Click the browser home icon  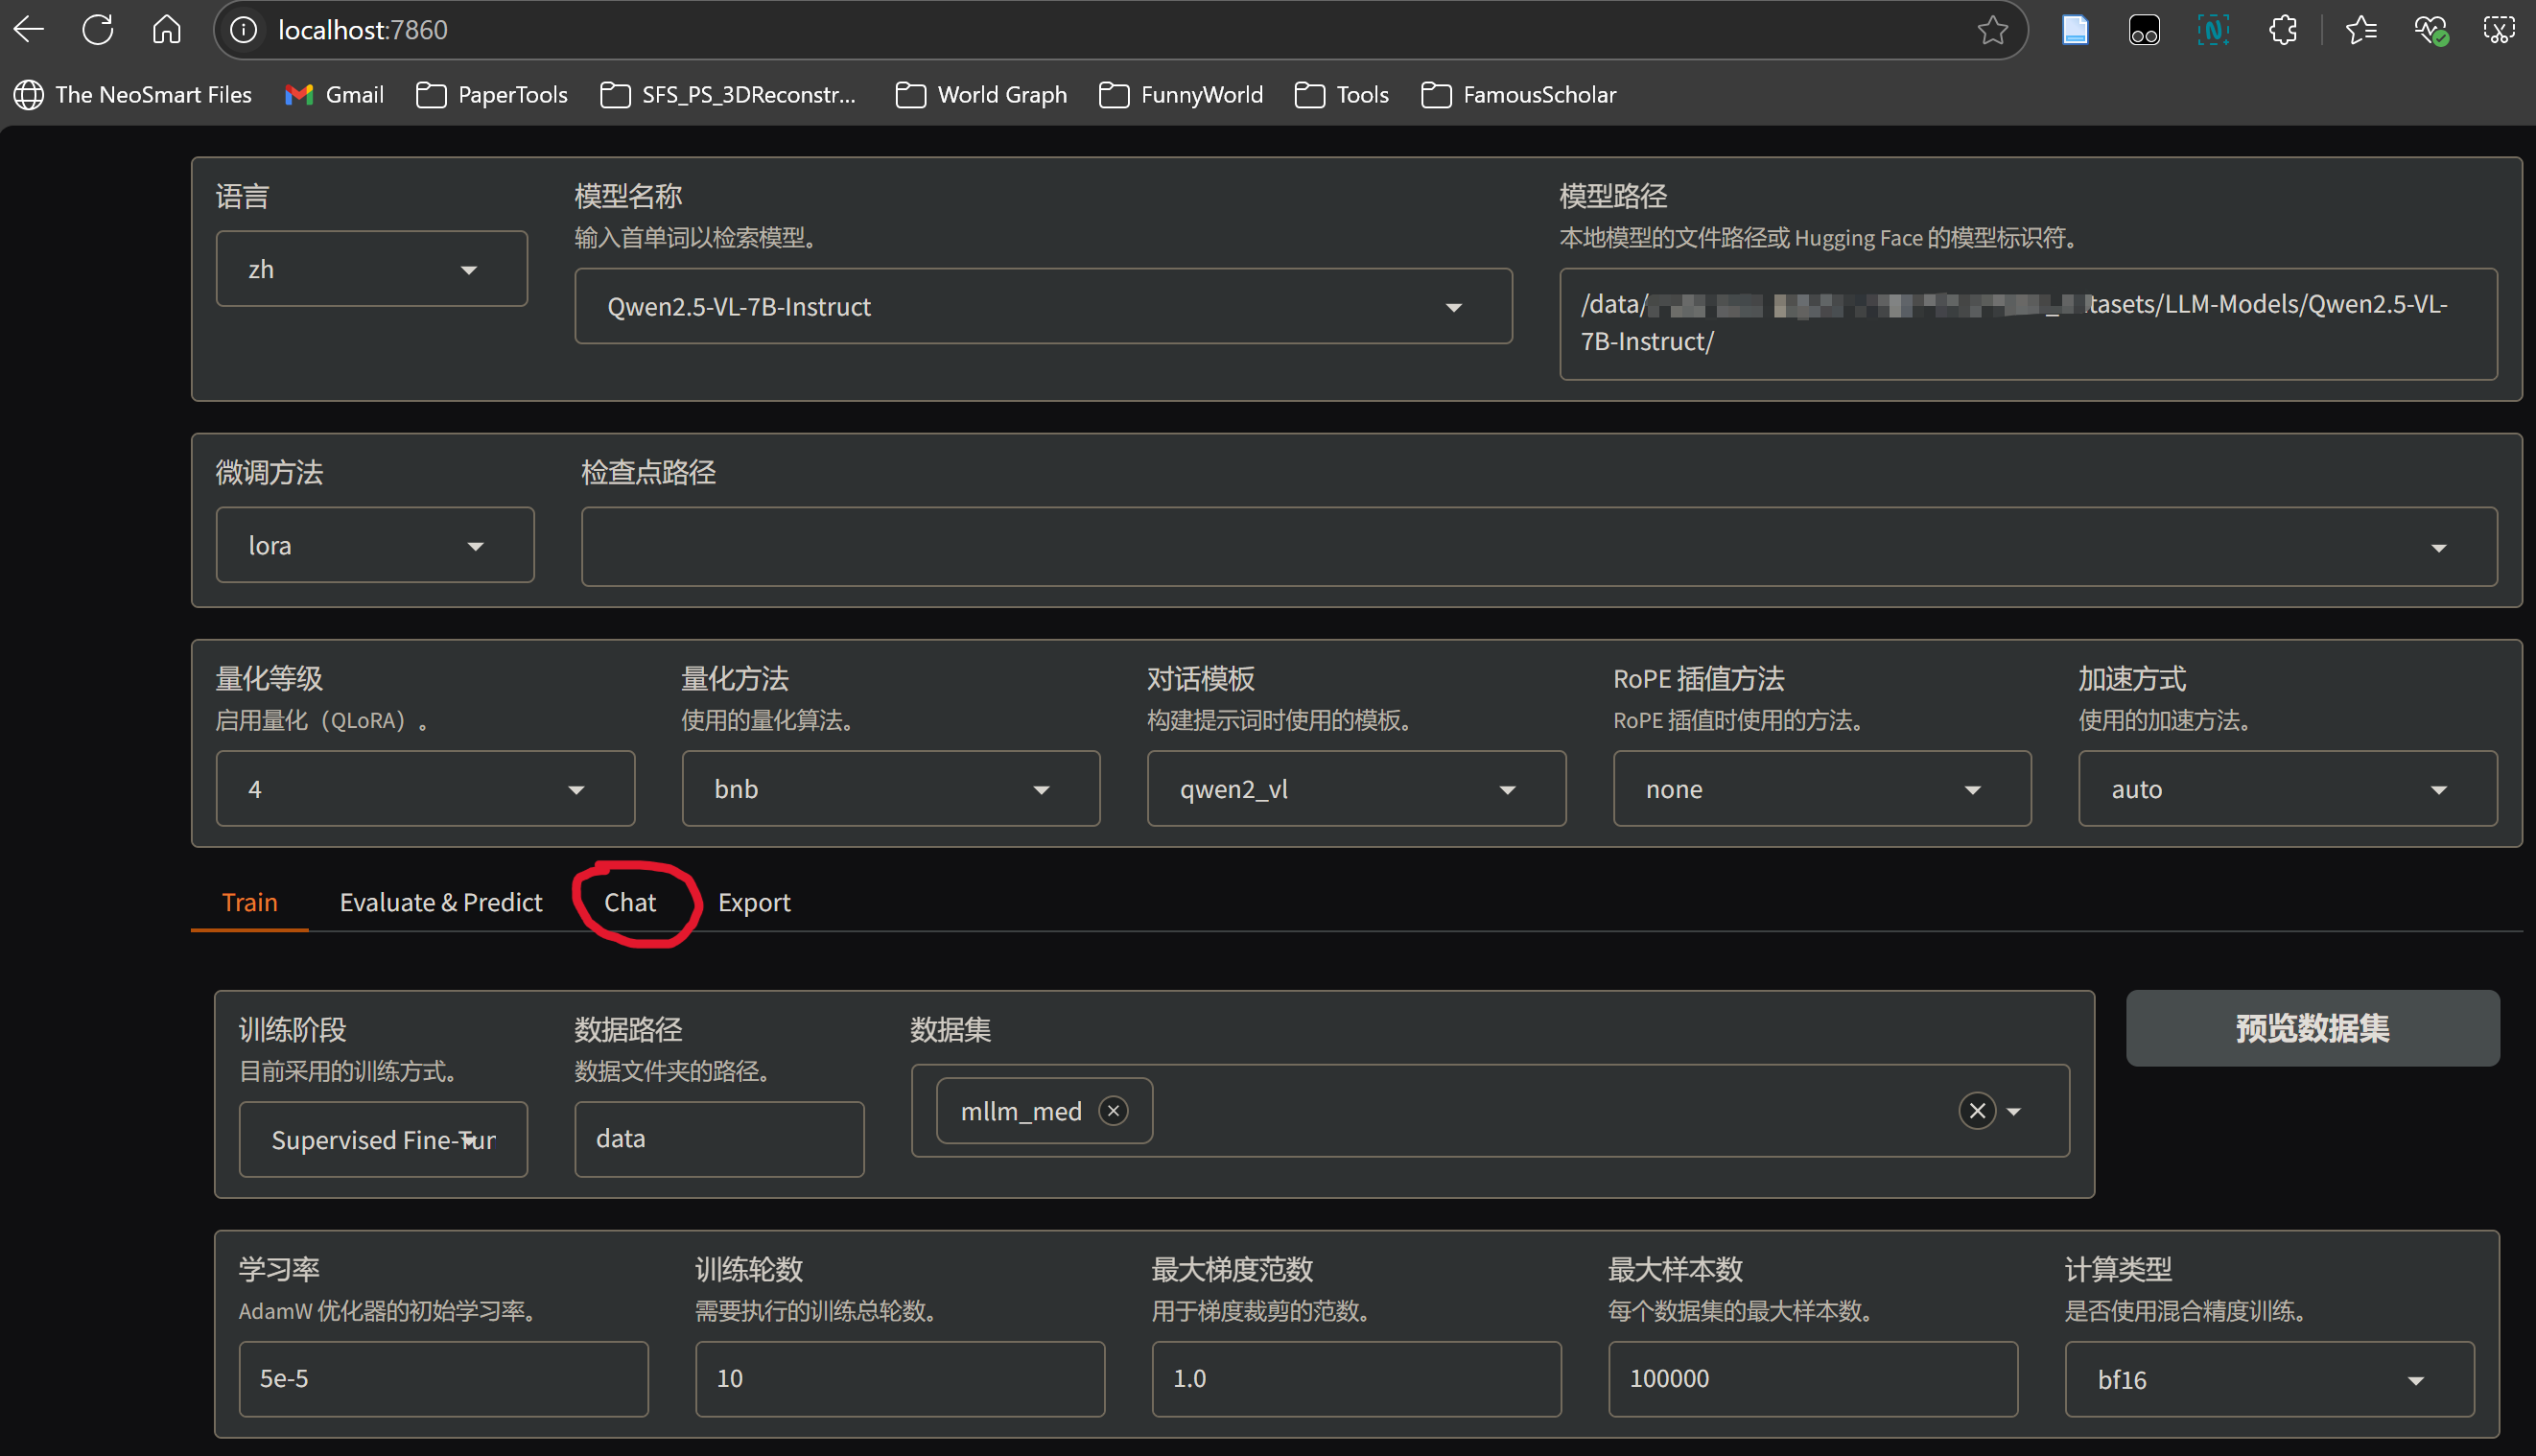167,30
